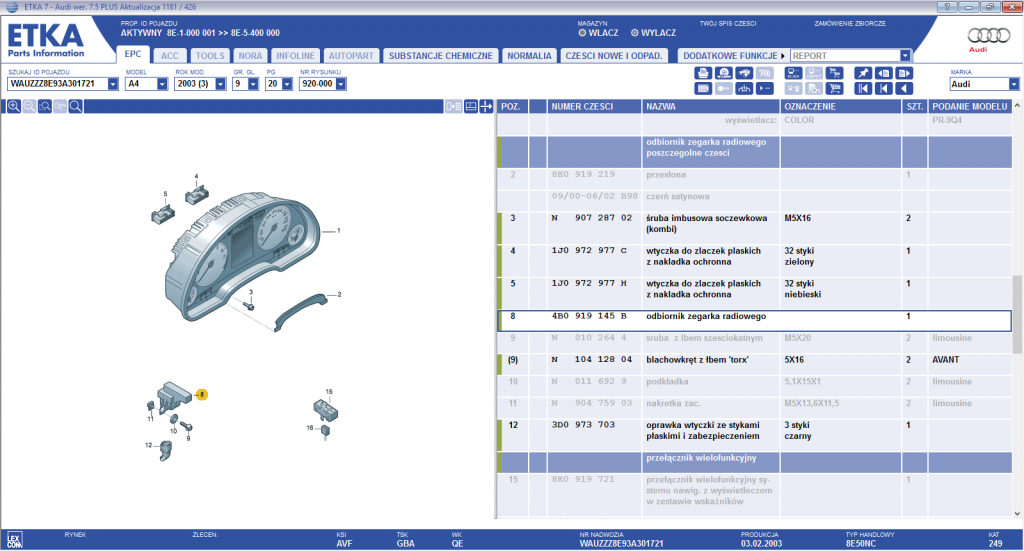
Task: Switch to the TOOLS tab
Action: pyautogui.click(x=210, y=56)
